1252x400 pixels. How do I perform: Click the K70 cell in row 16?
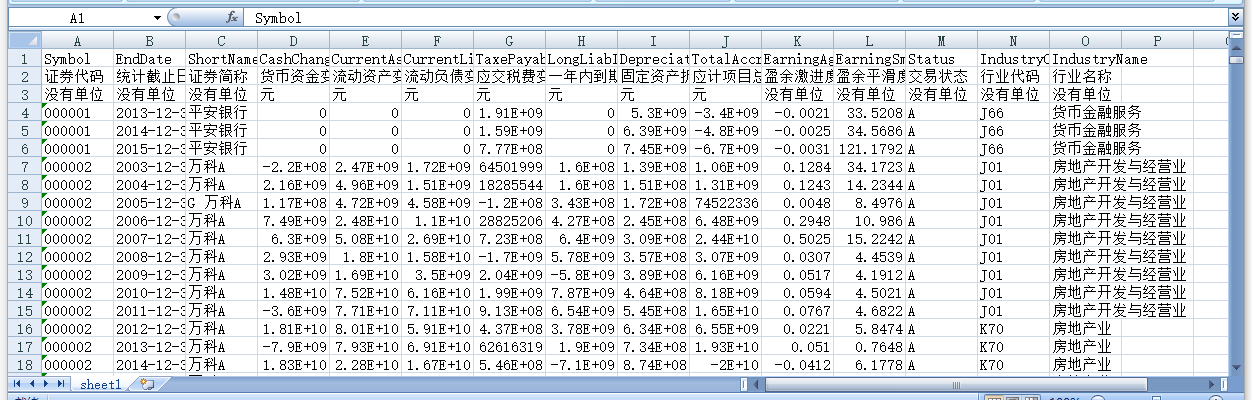click(x=1013, y=329)
